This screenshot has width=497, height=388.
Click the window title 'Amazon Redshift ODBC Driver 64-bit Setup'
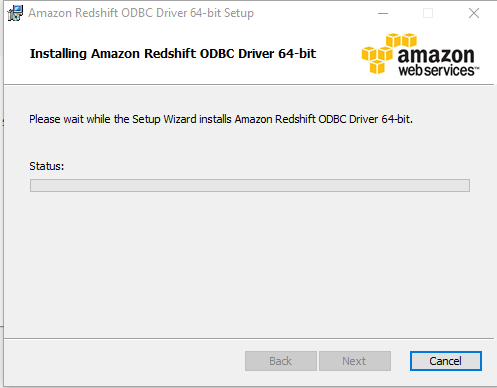click(141, 13)
